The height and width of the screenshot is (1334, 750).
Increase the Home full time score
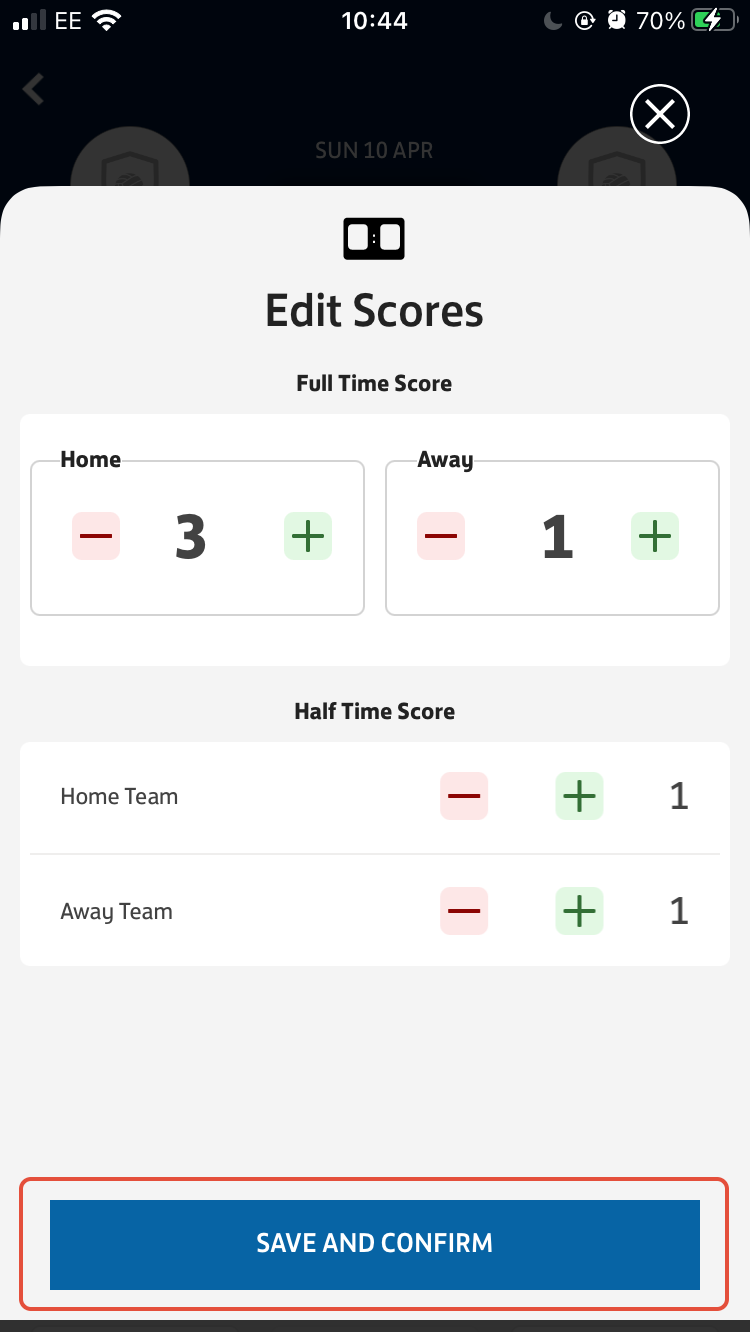click(307, 536)
